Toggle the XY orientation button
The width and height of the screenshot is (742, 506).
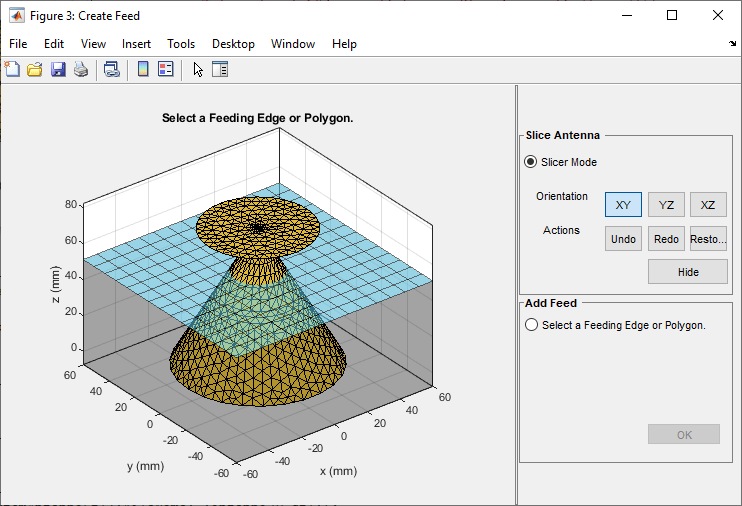click(623, 205)
